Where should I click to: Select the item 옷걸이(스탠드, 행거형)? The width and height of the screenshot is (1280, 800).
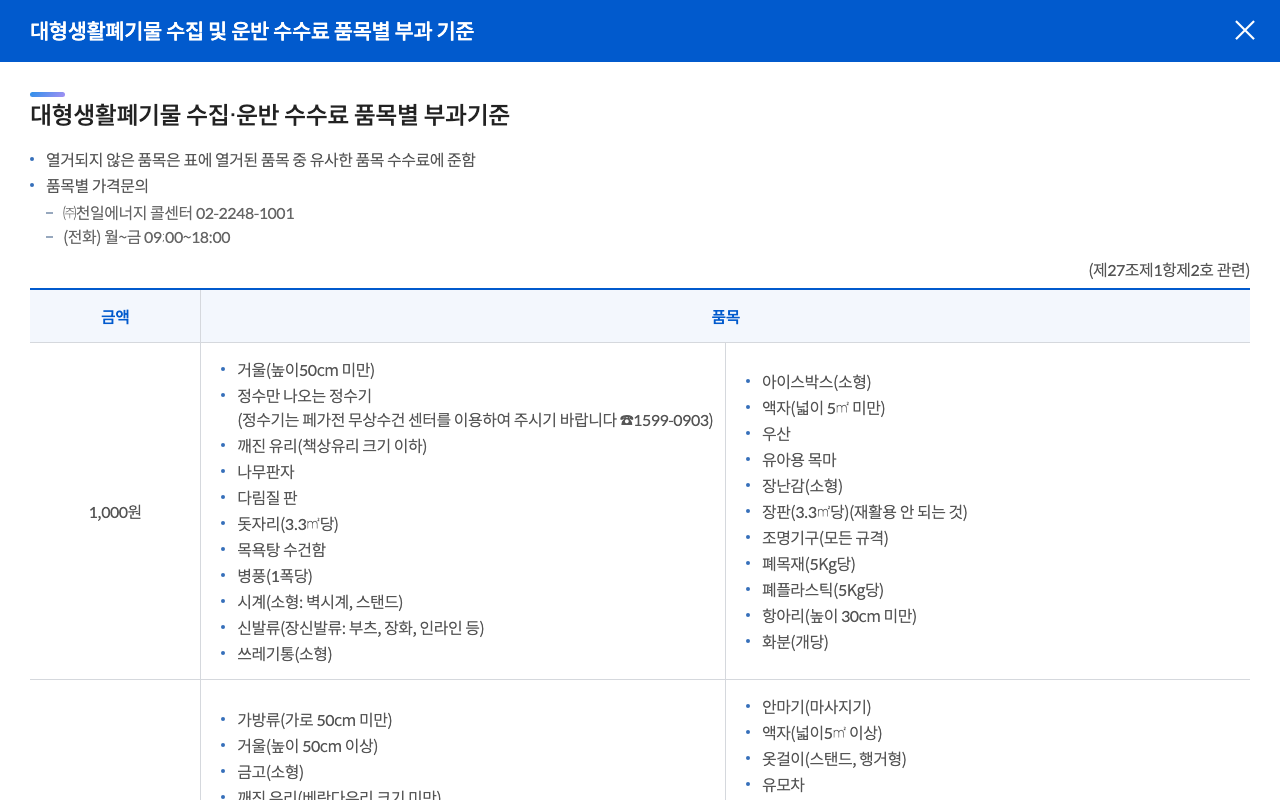[x=834, y=759]
